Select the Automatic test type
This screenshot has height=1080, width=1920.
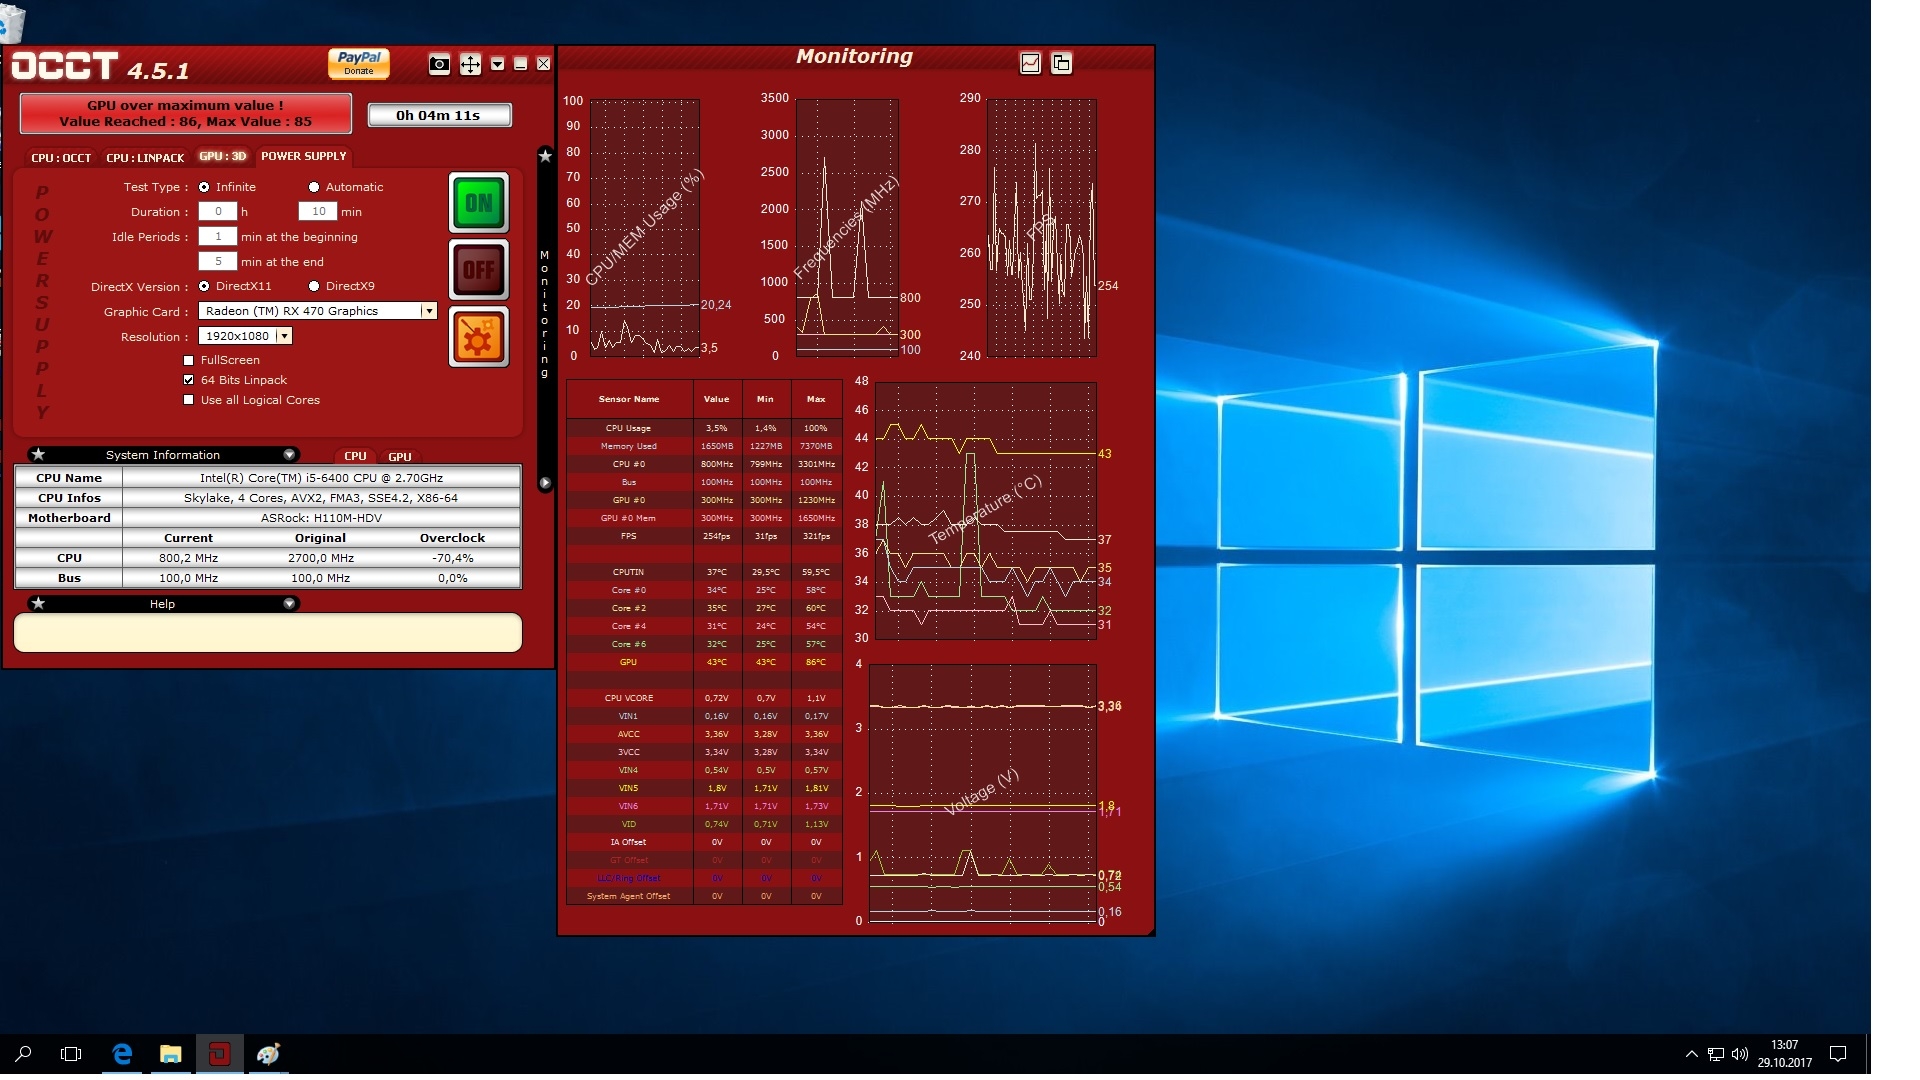pyautogui.click(x=314, y=187)
